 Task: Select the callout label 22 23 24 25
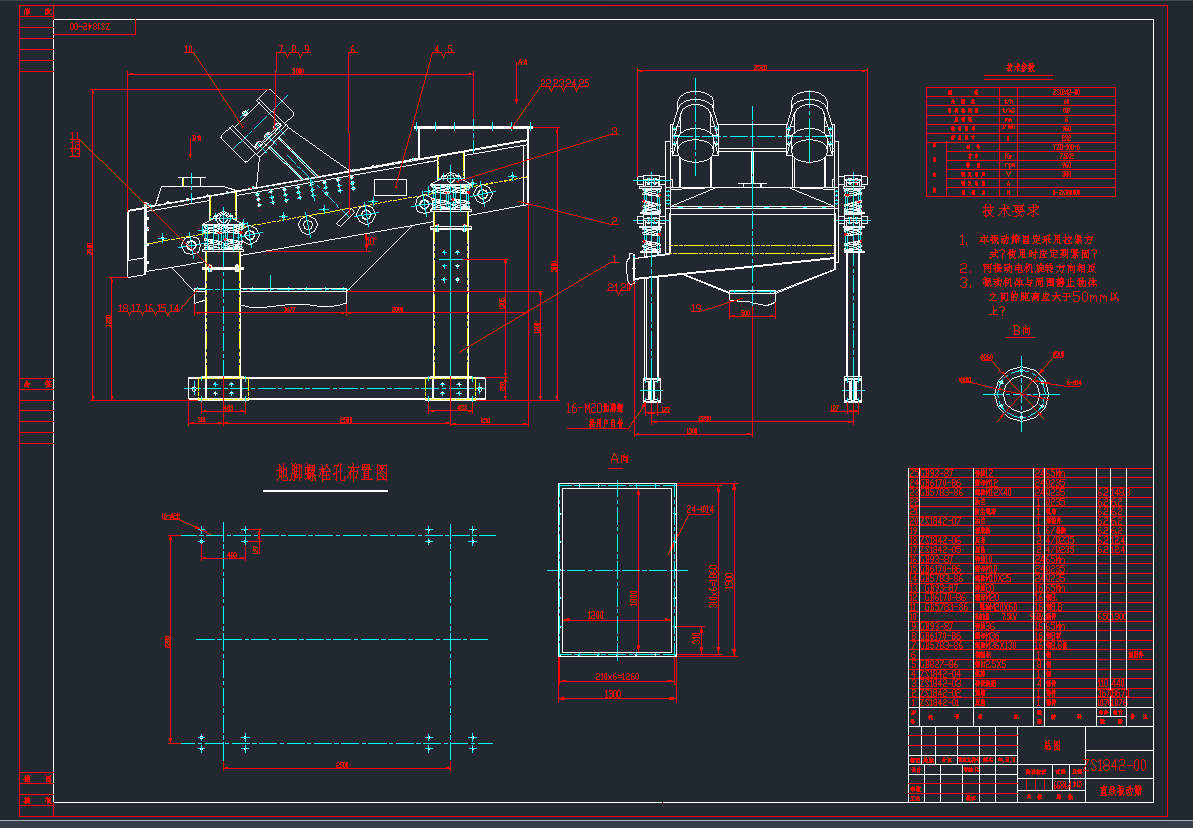tap(565, 84)
